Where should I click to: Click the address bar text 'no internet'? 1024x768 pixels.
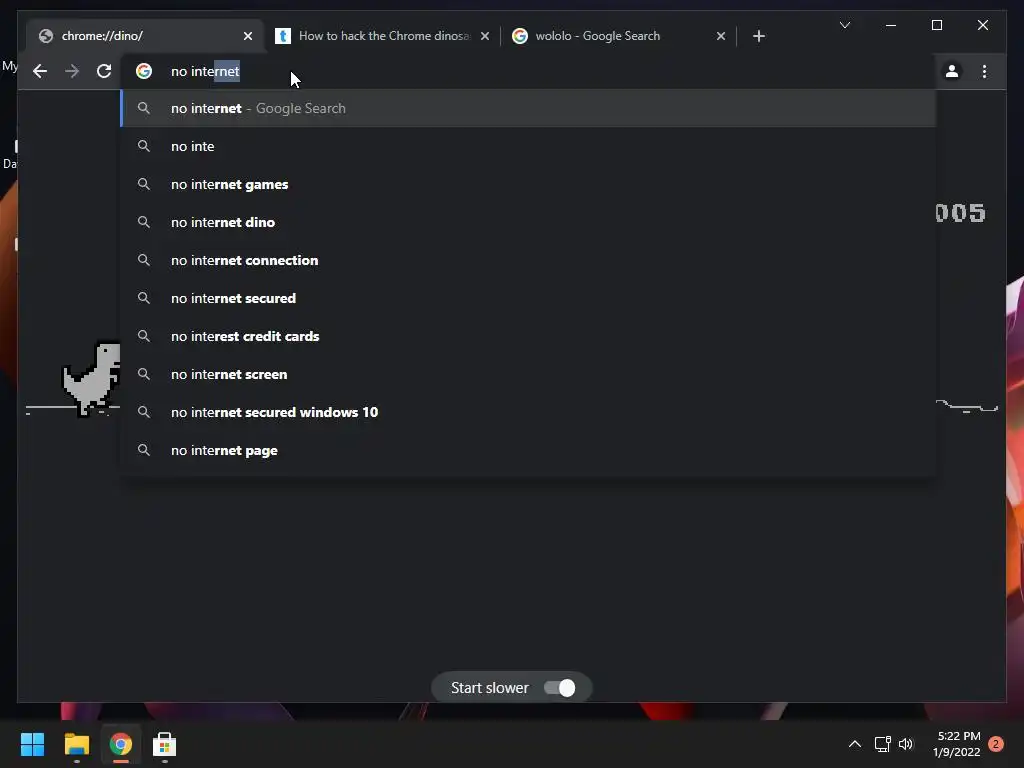pos(205,71)
